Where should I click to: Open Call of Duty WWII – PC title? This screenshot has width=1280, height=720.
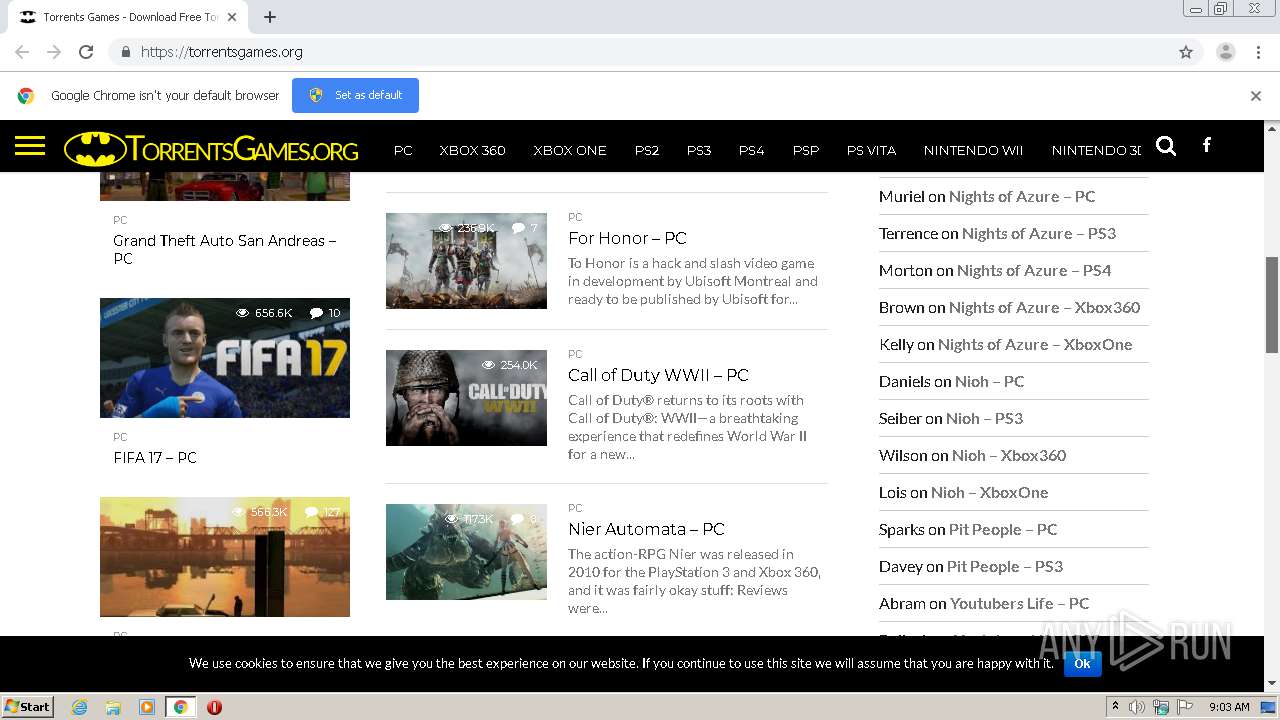click(658, 375)
